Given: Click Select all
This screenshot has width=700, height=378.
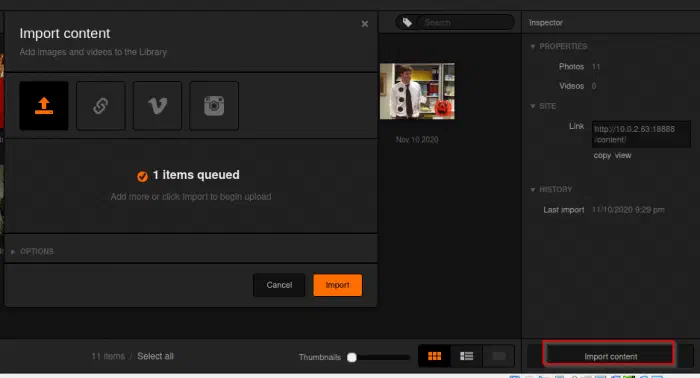Looking at the screenshot, I should pos(155,356).
